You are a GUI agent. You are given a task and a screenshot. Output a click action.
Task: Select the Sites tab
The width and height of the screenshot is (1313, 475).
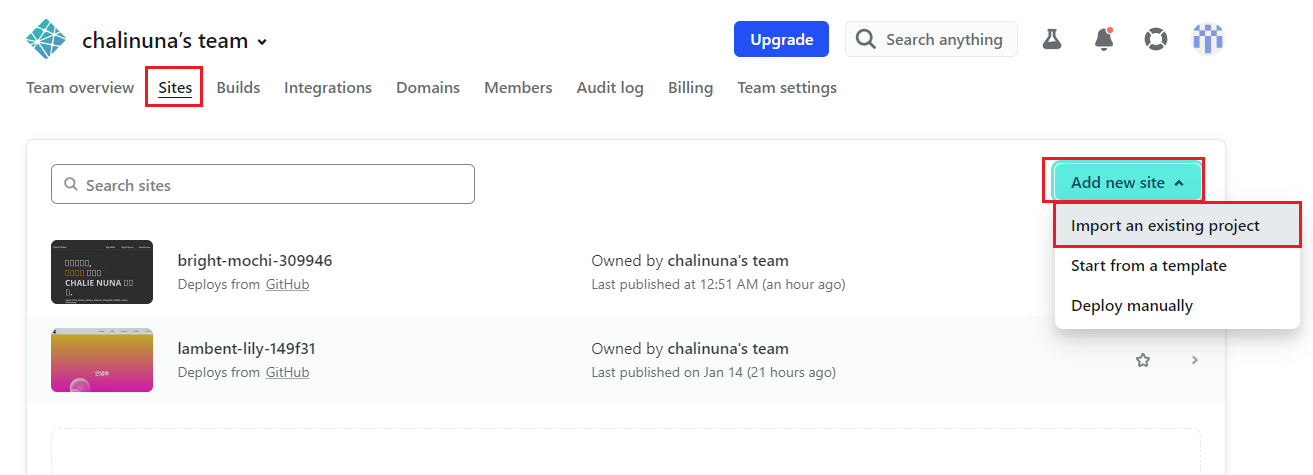click(x=175, y=88)
